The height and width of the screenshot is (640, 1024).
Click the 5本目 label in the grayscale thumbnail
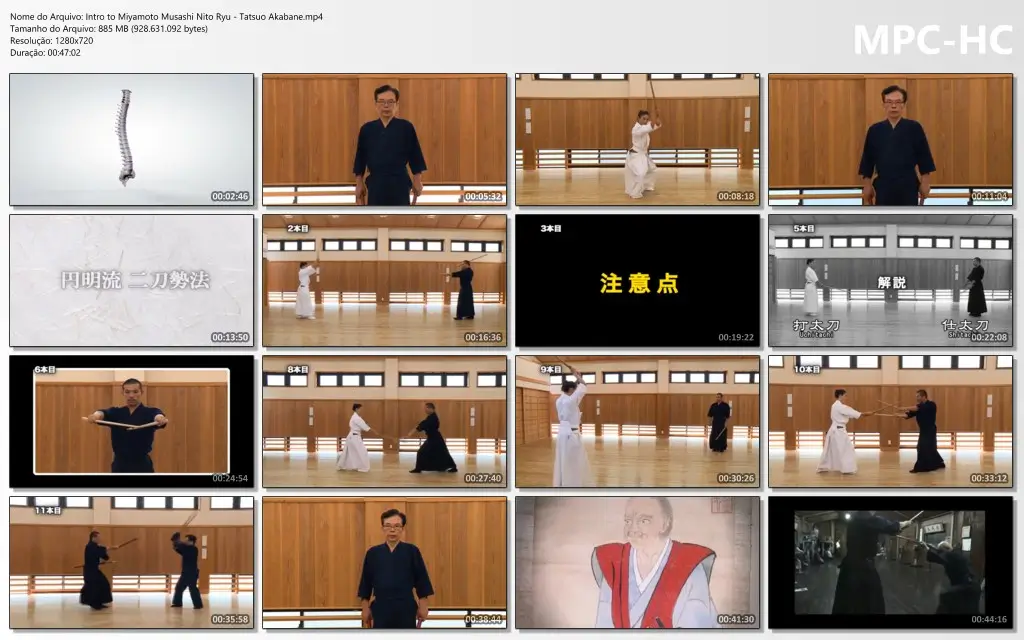point(804,229)
